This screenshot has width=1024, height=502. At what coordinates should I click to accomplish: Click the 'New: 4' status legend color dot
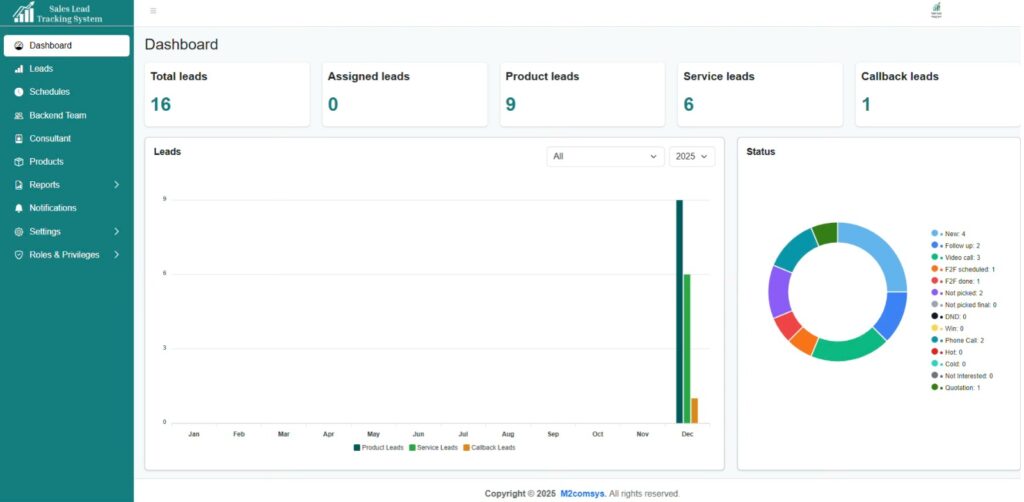tap(934, 234)
